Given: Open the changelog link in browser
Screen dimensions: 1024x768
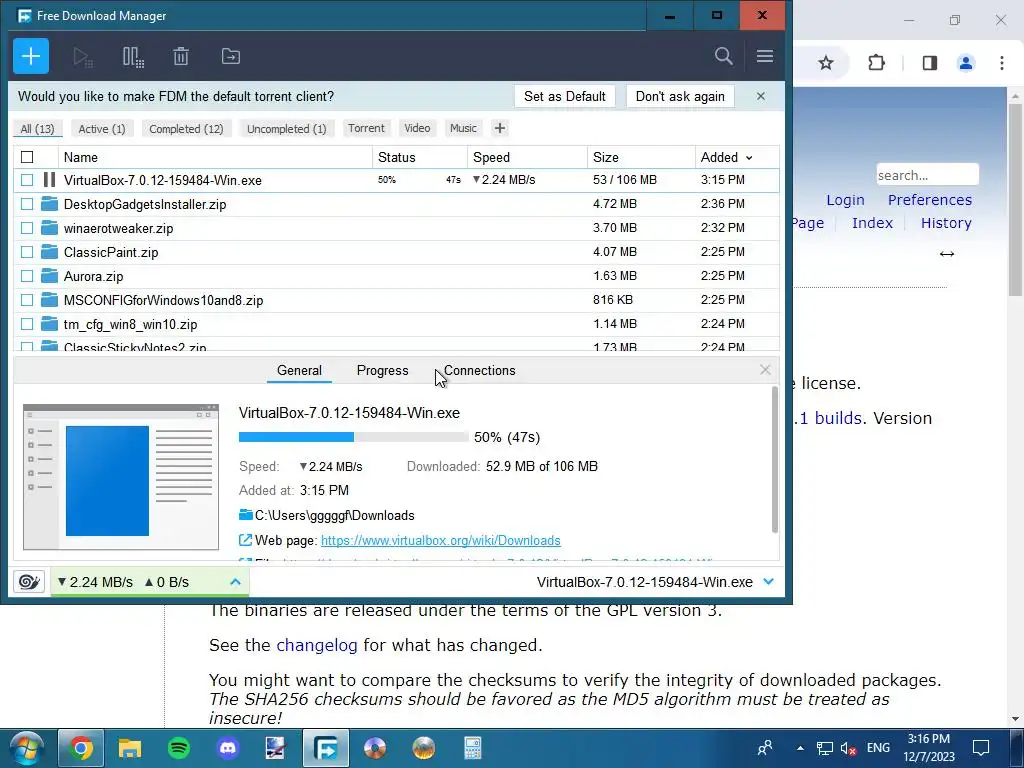Looking at the screenshot, I should 317,645.
